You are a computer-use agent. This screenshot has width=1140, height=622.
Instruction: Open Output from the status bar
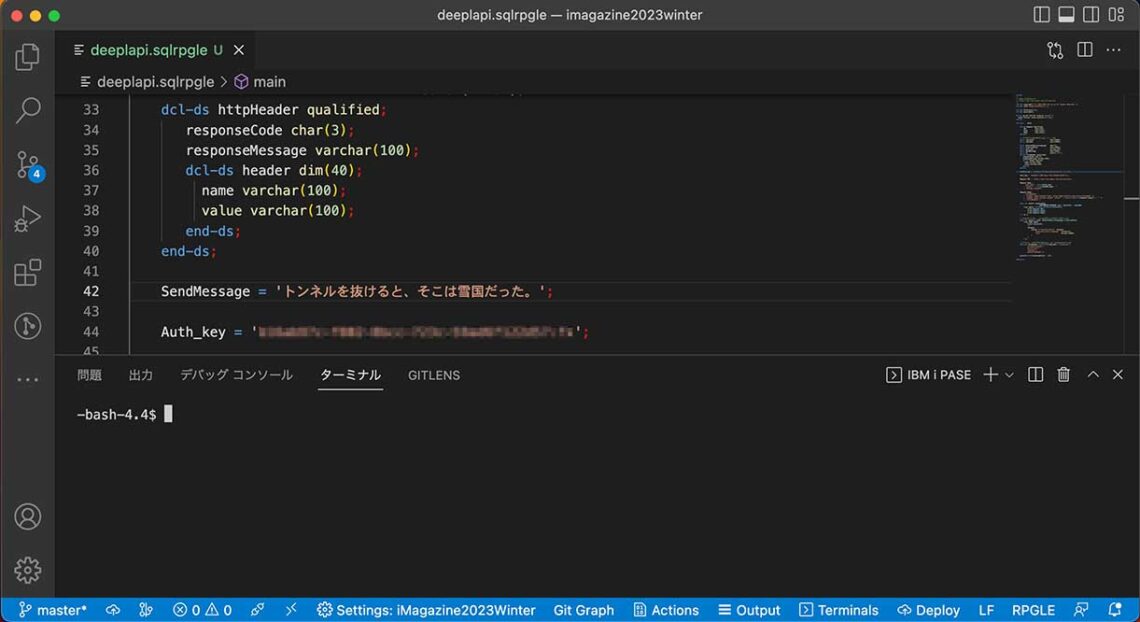tap(749, 610)
